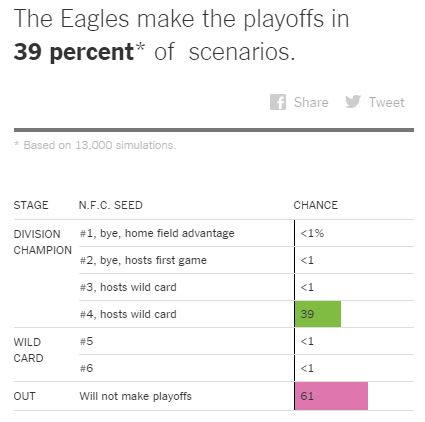Select the pink 61 percent bar
This screenshot has width=425, height=422.
331,396
